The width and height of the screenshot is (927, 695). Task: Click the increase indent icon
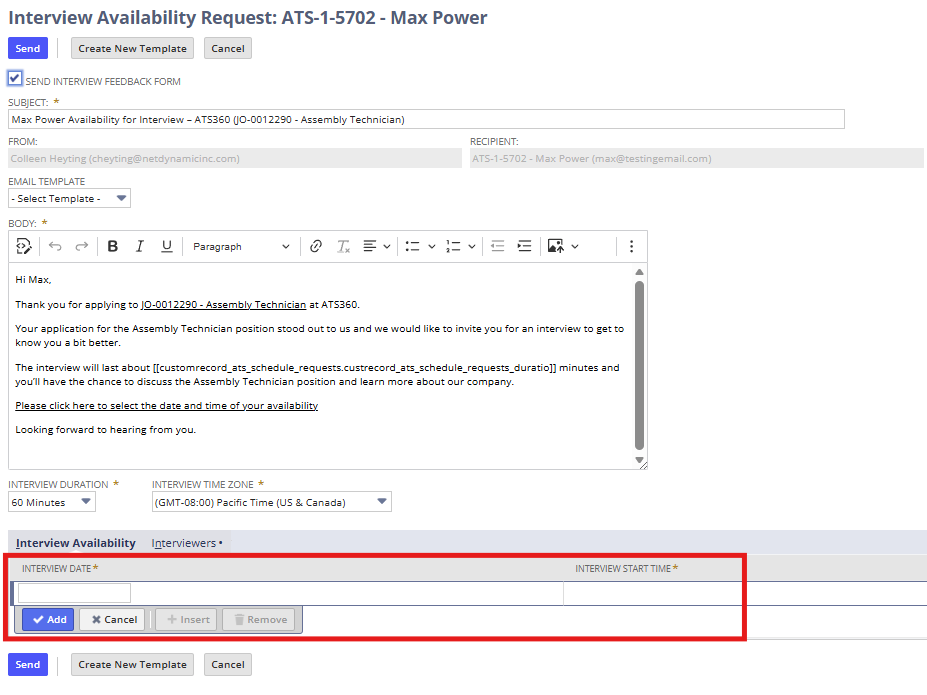[524, 246]
